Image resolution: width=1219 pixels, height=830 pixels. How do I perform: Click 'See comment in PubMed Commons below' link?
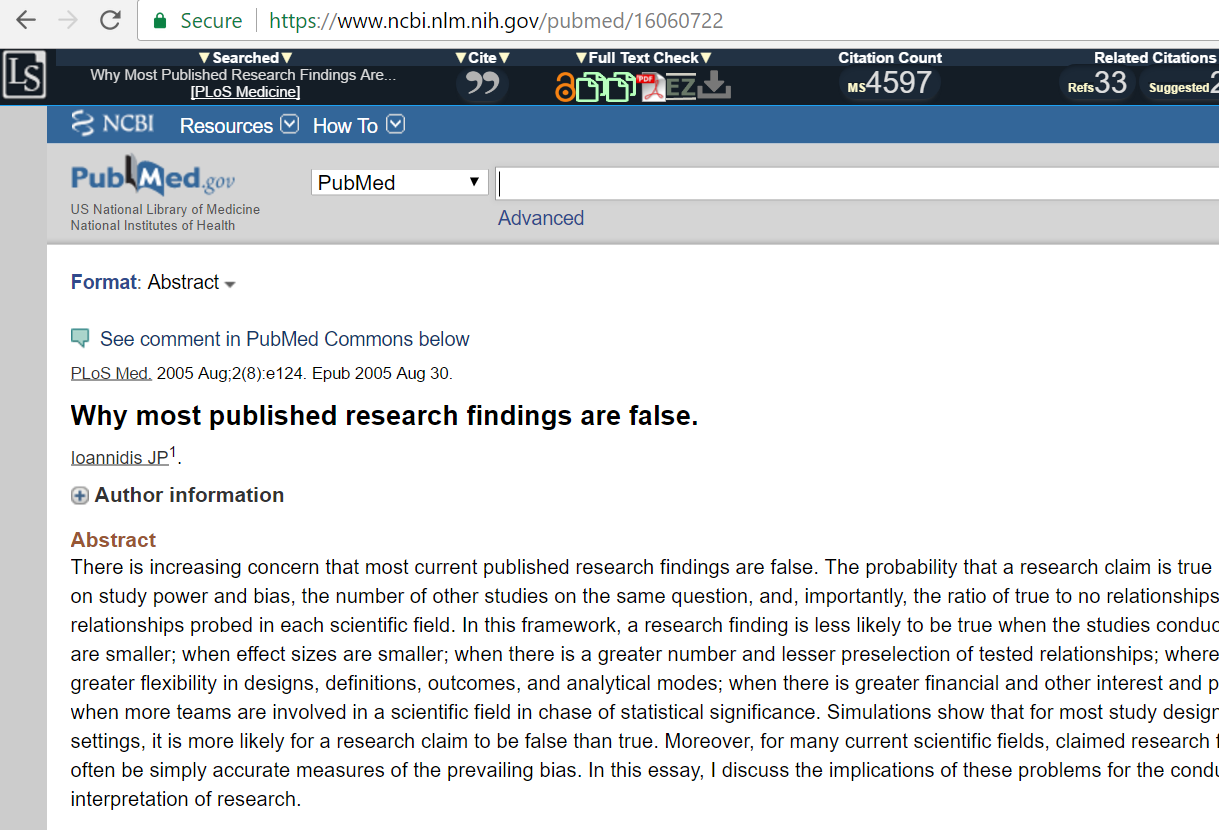point(285,339)
